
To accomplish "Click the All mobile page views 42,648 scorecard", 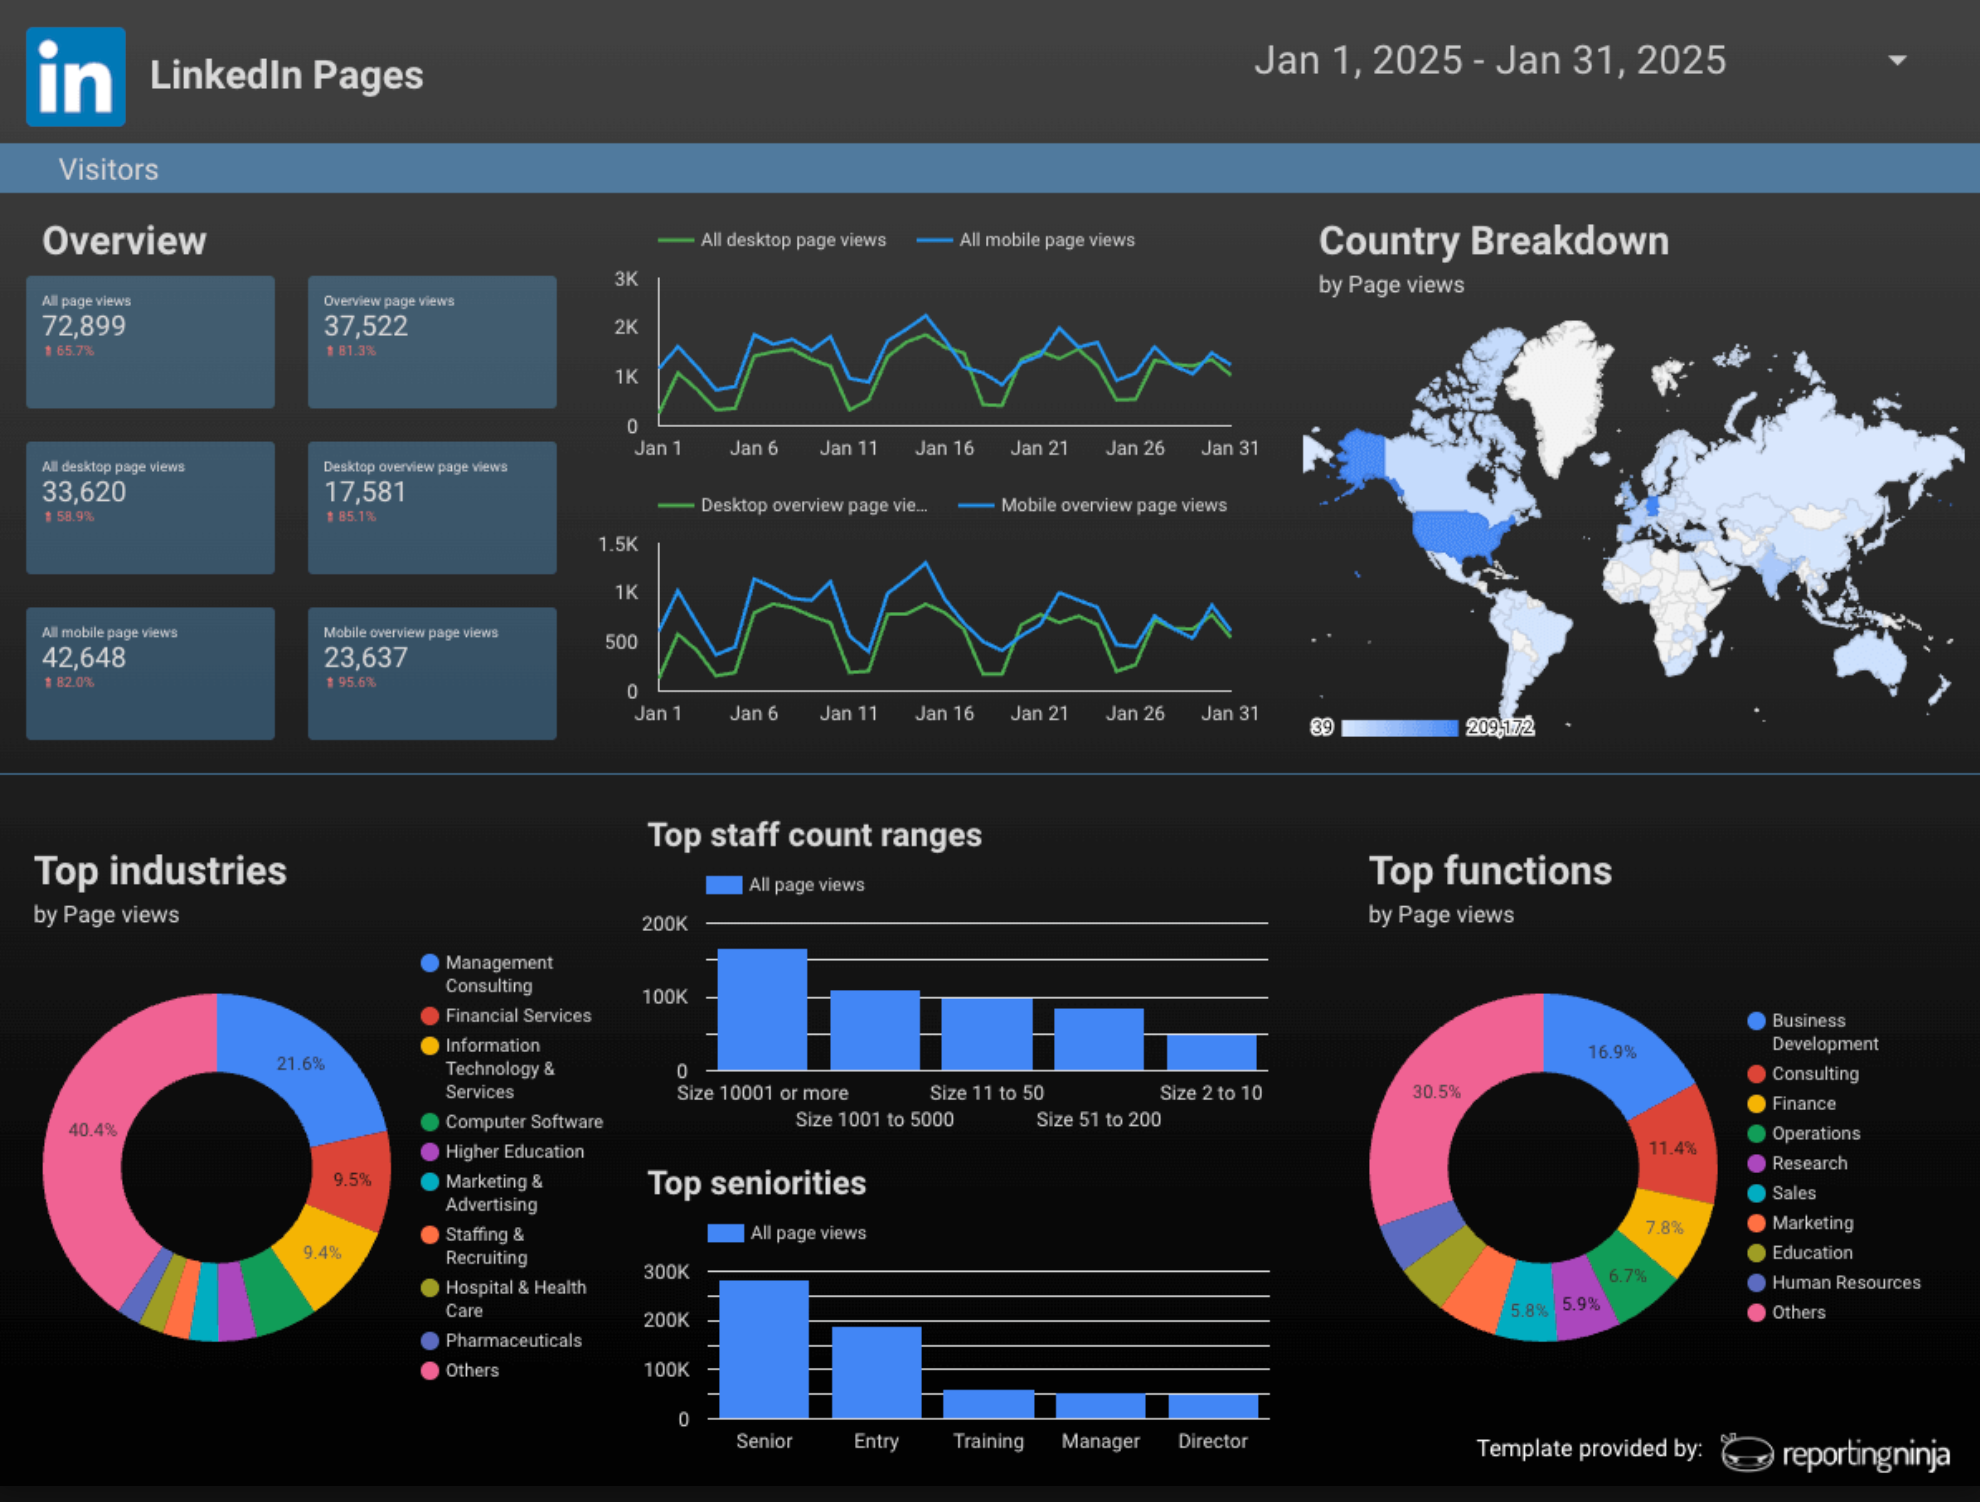I will pos(150,674).
